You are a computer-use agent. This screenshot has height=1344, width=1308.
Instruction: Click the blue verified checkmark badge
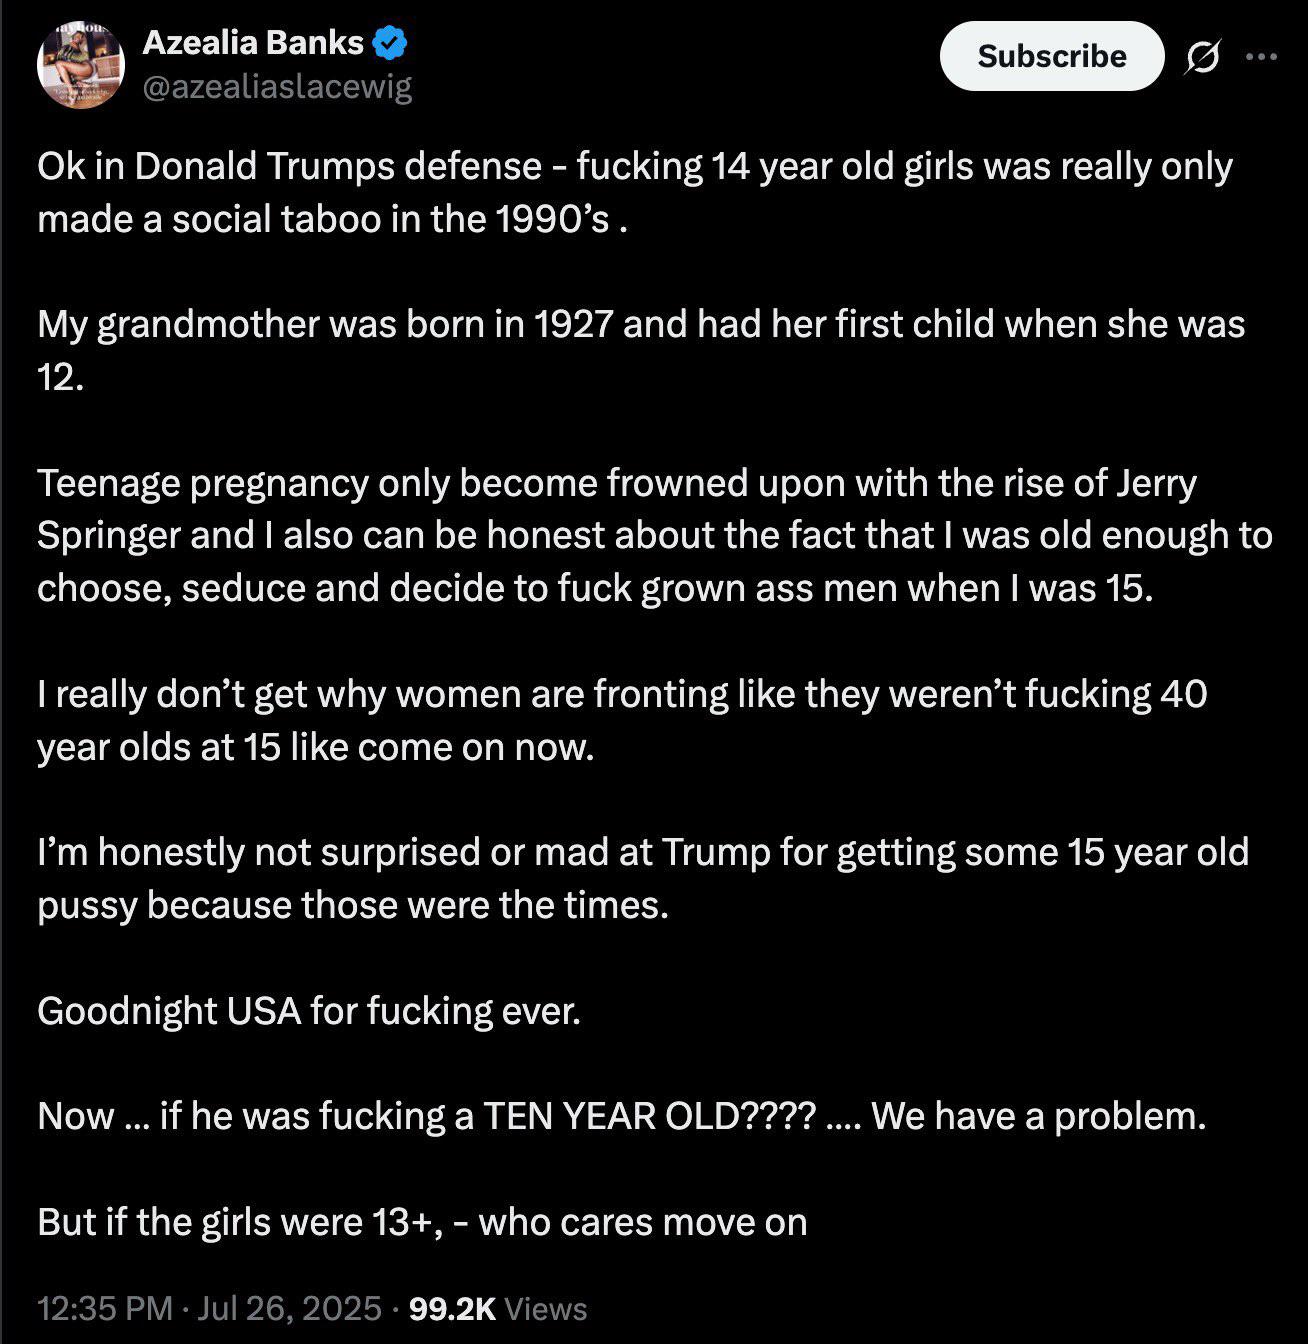pyautogui.click(x=389, y=43)
